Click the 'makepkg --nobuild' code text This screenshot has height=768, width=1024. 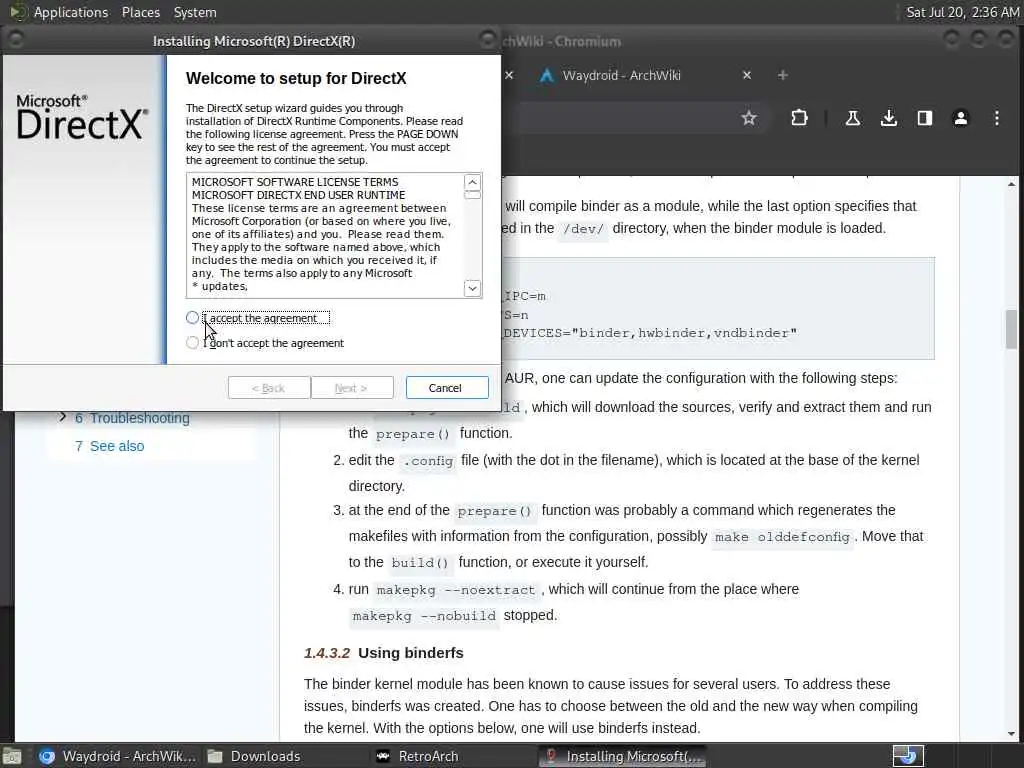[x=424, y=616]
